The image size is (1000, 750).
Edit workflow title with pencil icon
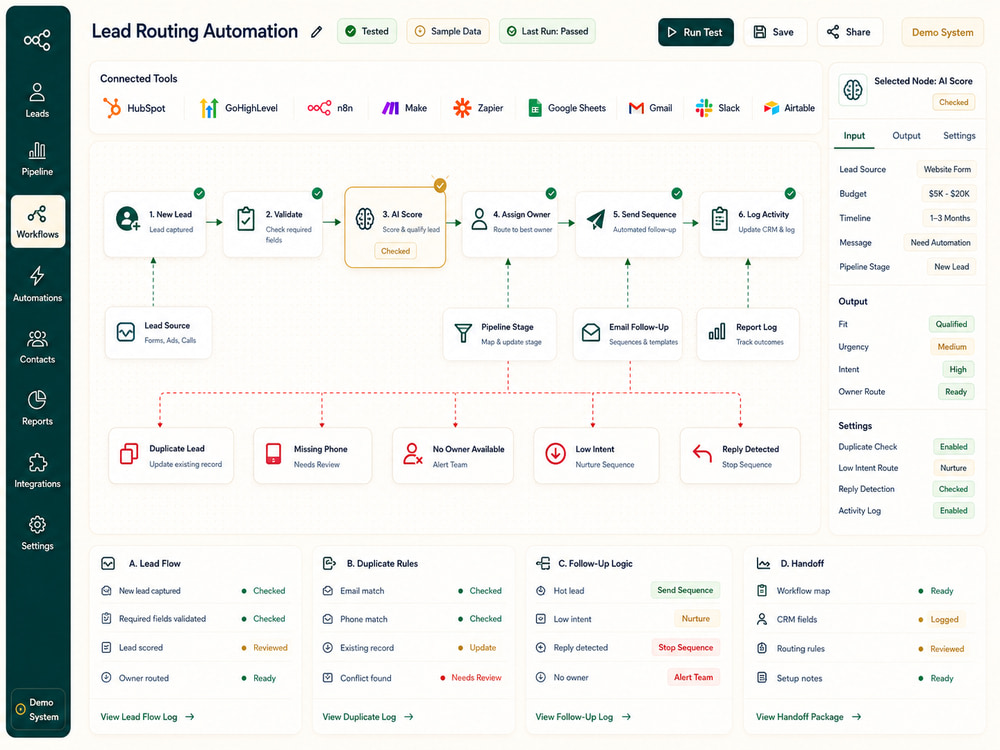tap(316, 32)
